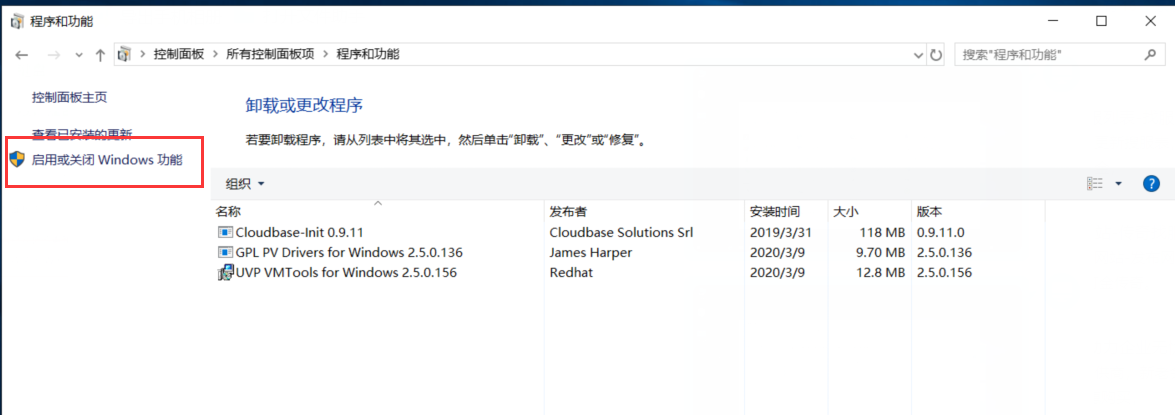
Task: Sort by the 安装时间 column header
Action: point(786,211)
